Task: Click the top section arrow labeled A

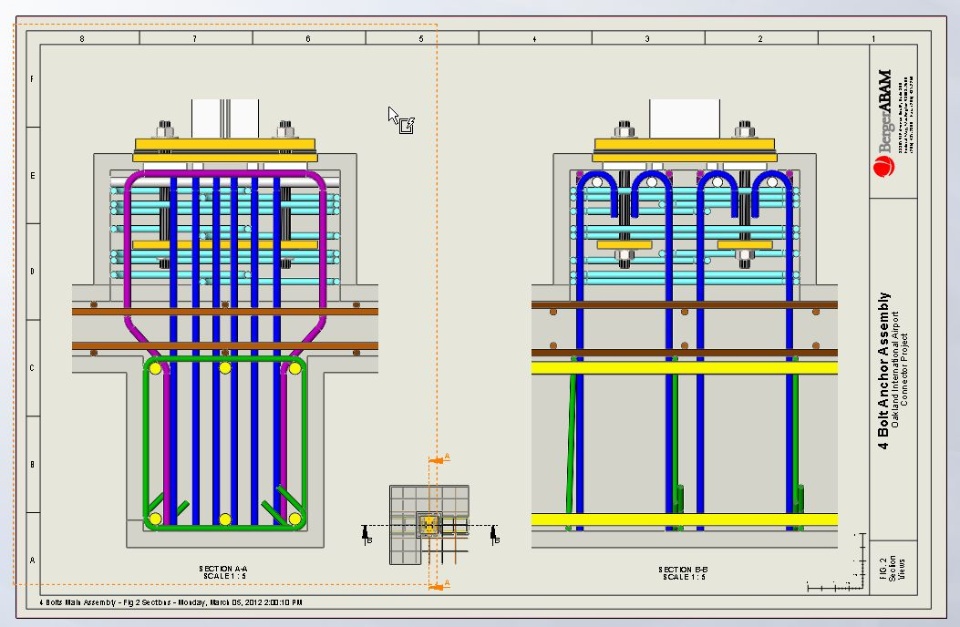Action: [440, 459]
